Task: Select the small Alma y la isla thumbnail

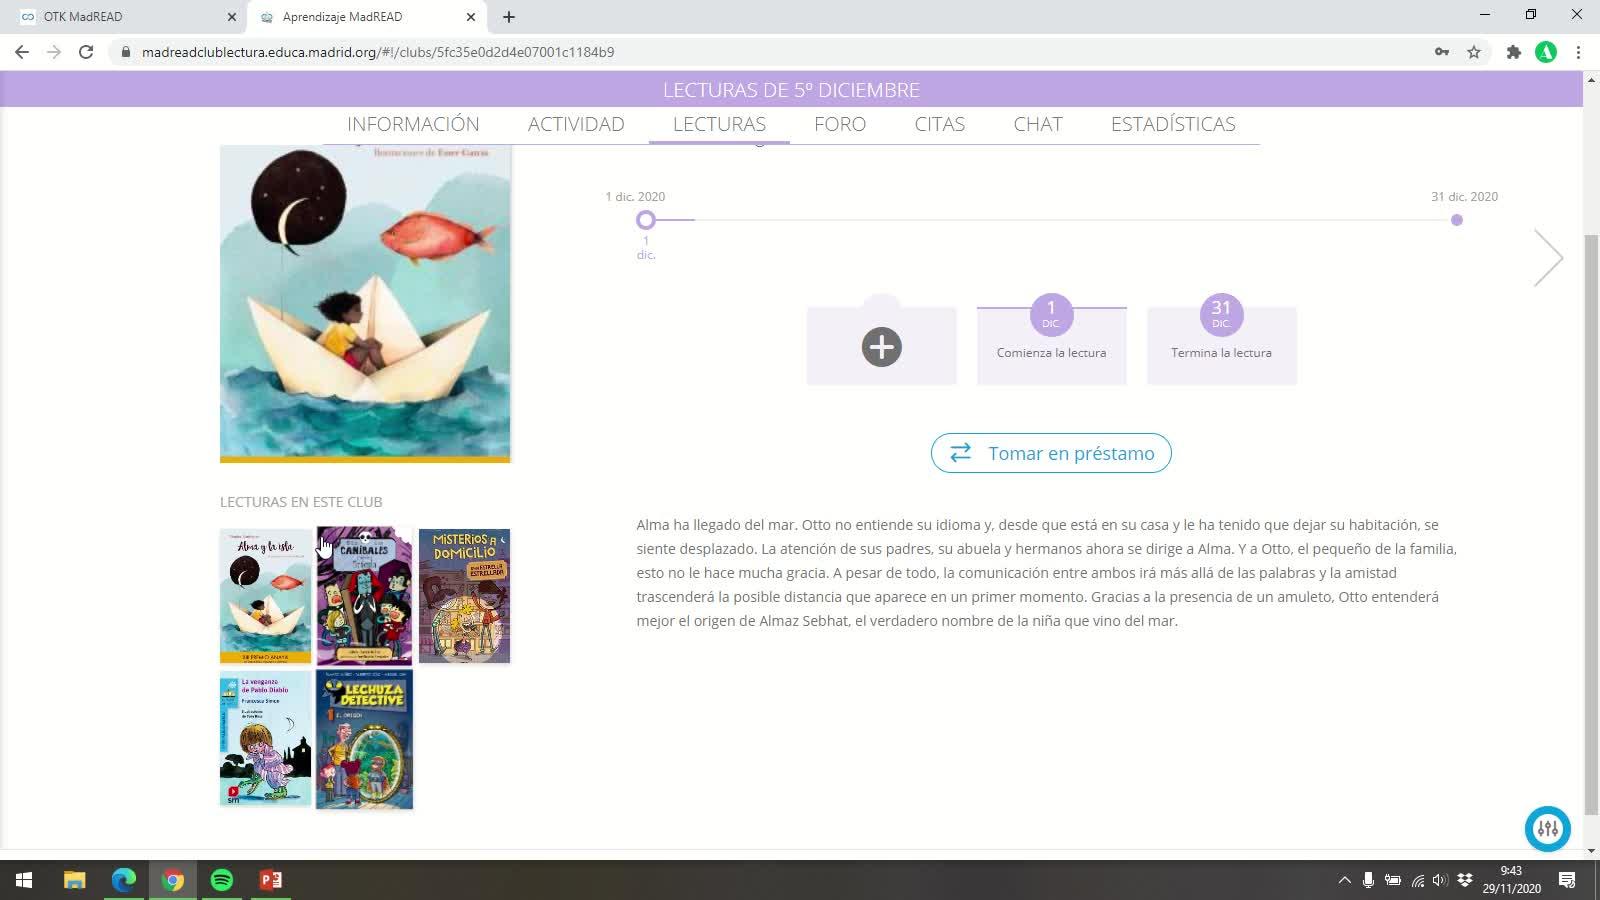Action: click(x=265, y=596)
